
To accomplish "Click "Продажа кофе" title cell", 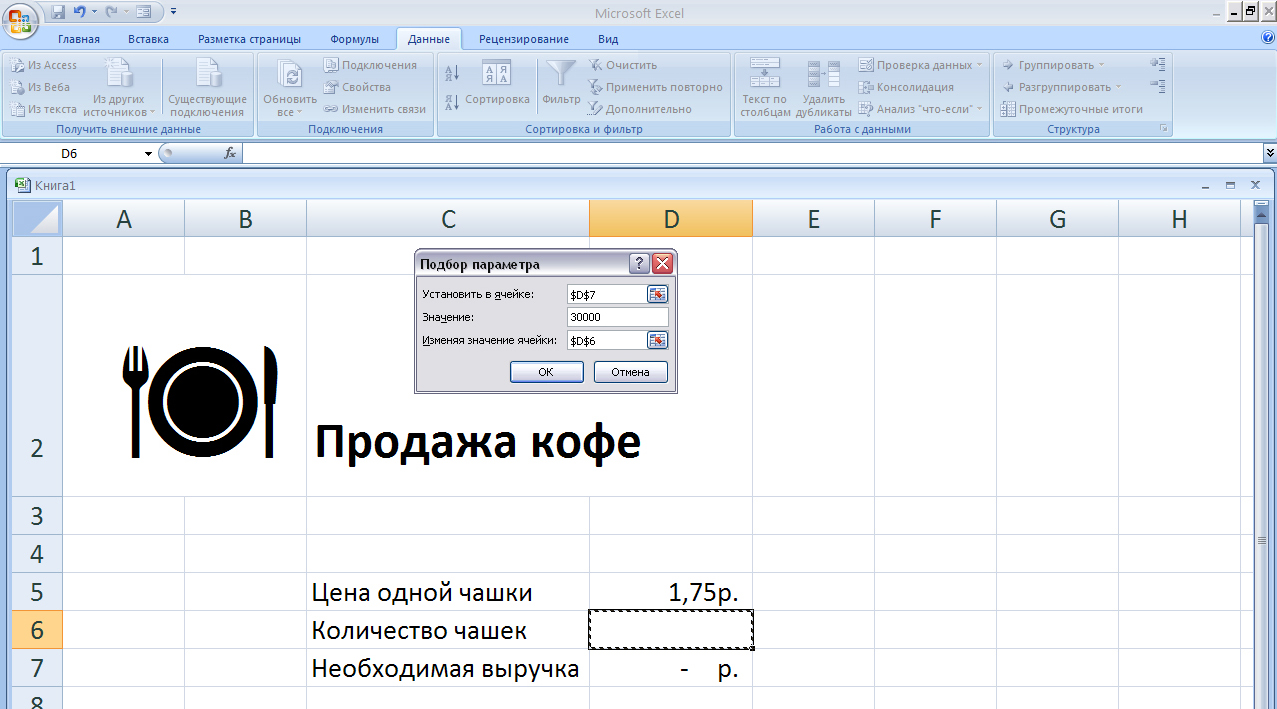I will (x=478, y=441).
